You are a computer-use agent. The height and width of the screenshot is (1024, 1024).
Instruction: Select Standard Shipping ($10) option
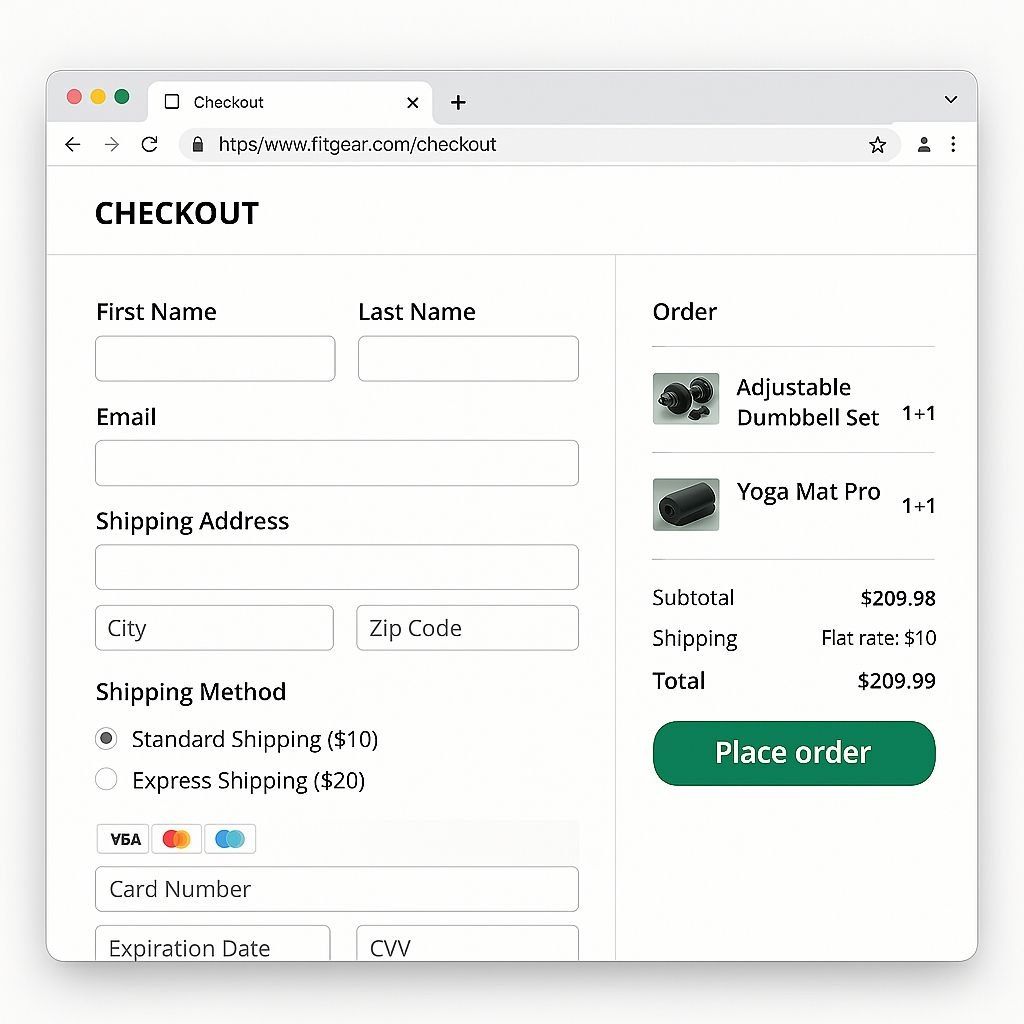click(106, 739)
